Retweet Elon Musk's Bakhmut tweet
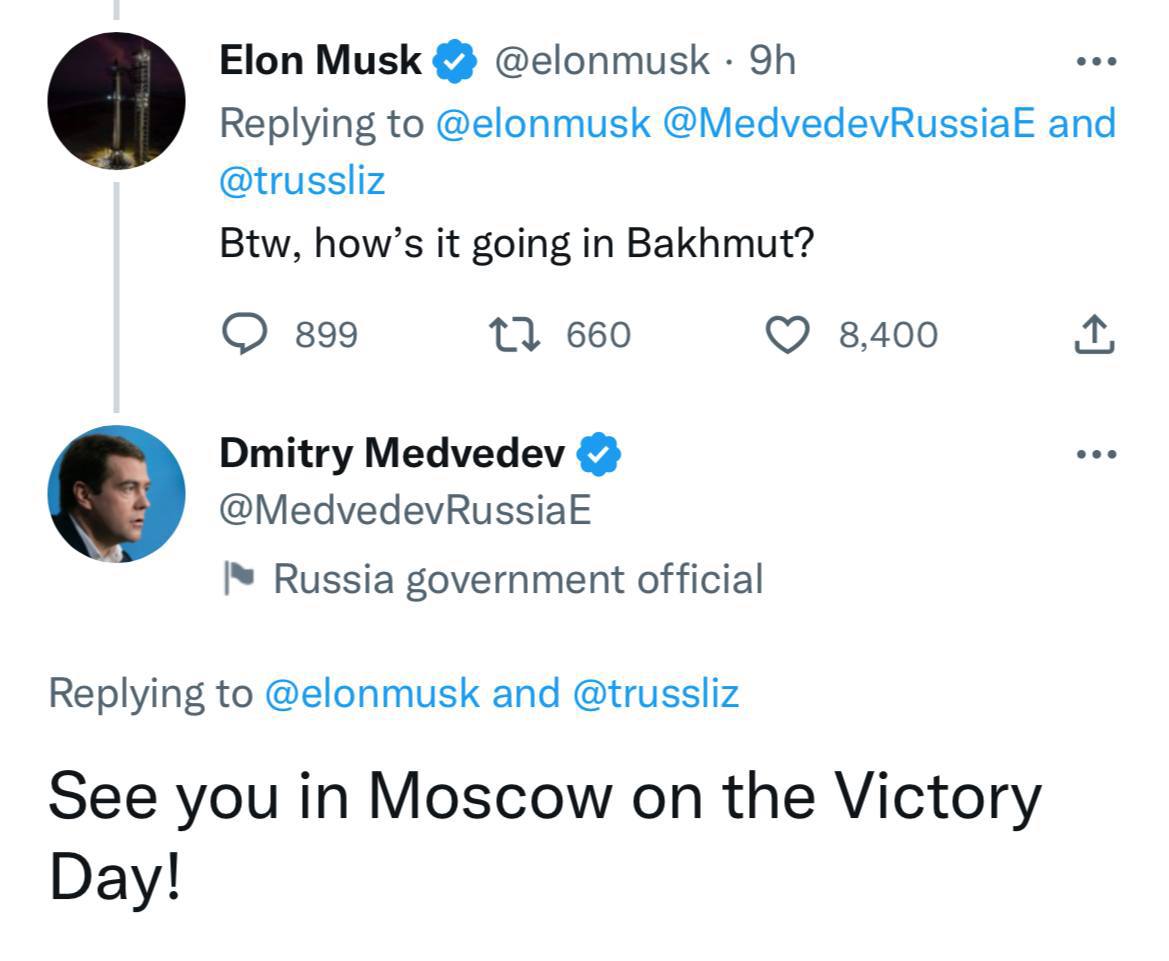 (x=514, y=334)
